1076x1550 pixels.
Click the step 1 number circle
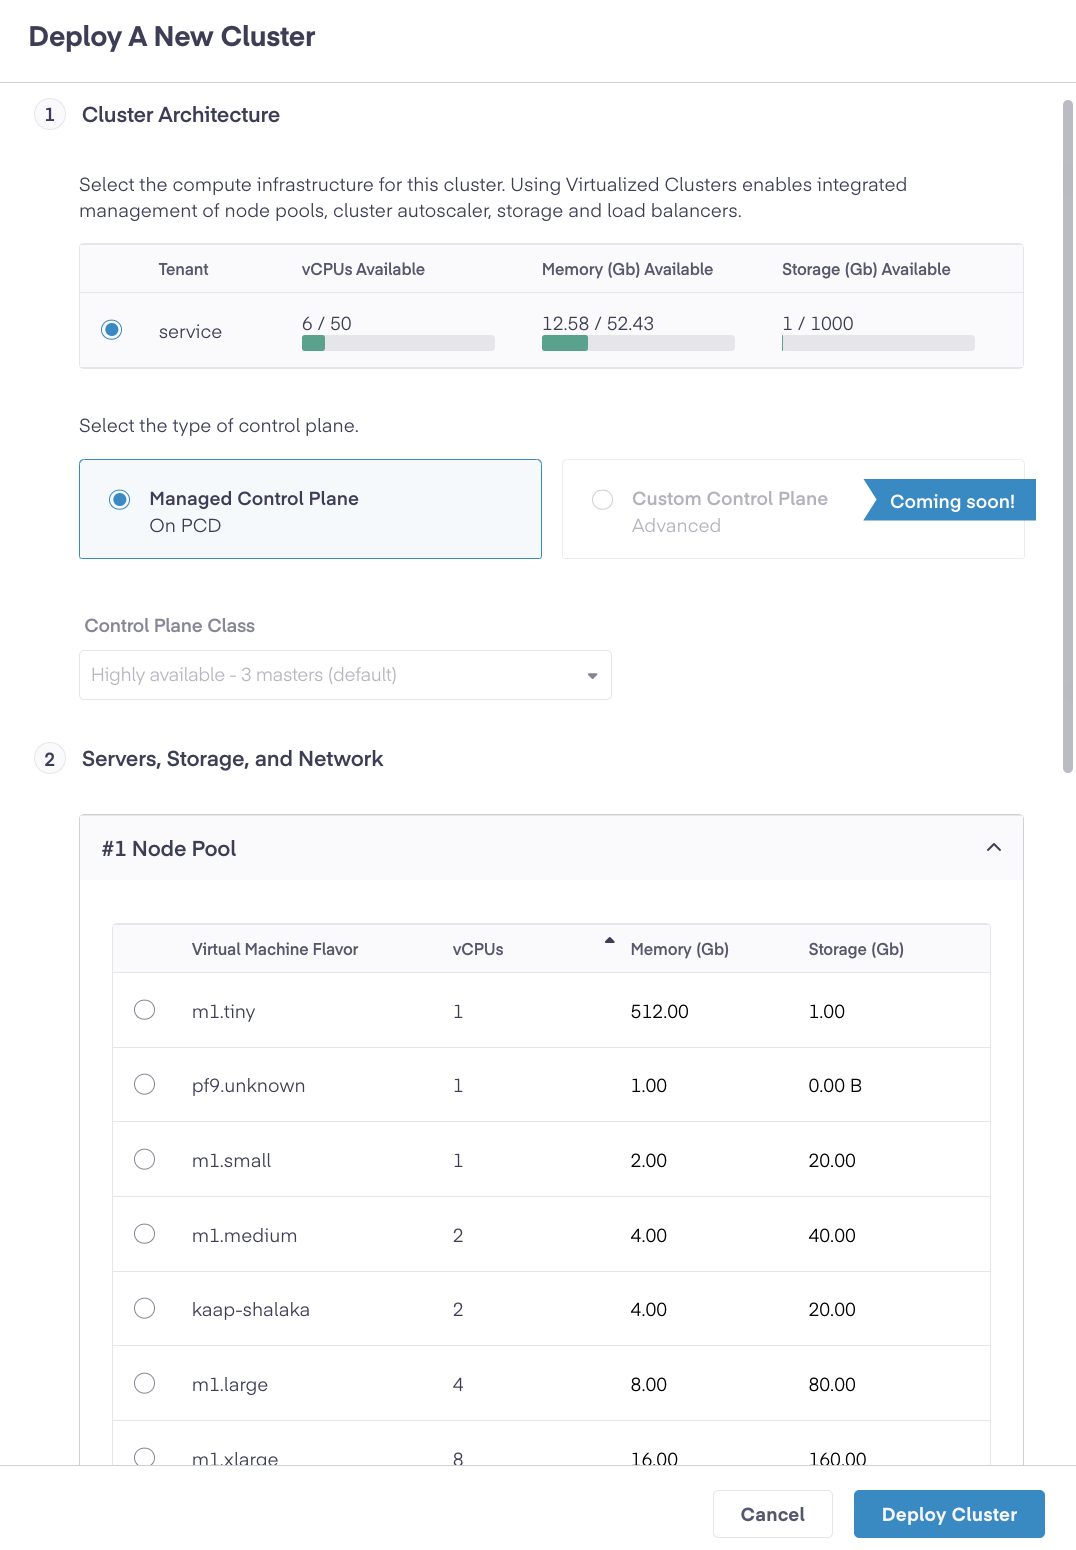pyautogui.click(x=50, y=115)
